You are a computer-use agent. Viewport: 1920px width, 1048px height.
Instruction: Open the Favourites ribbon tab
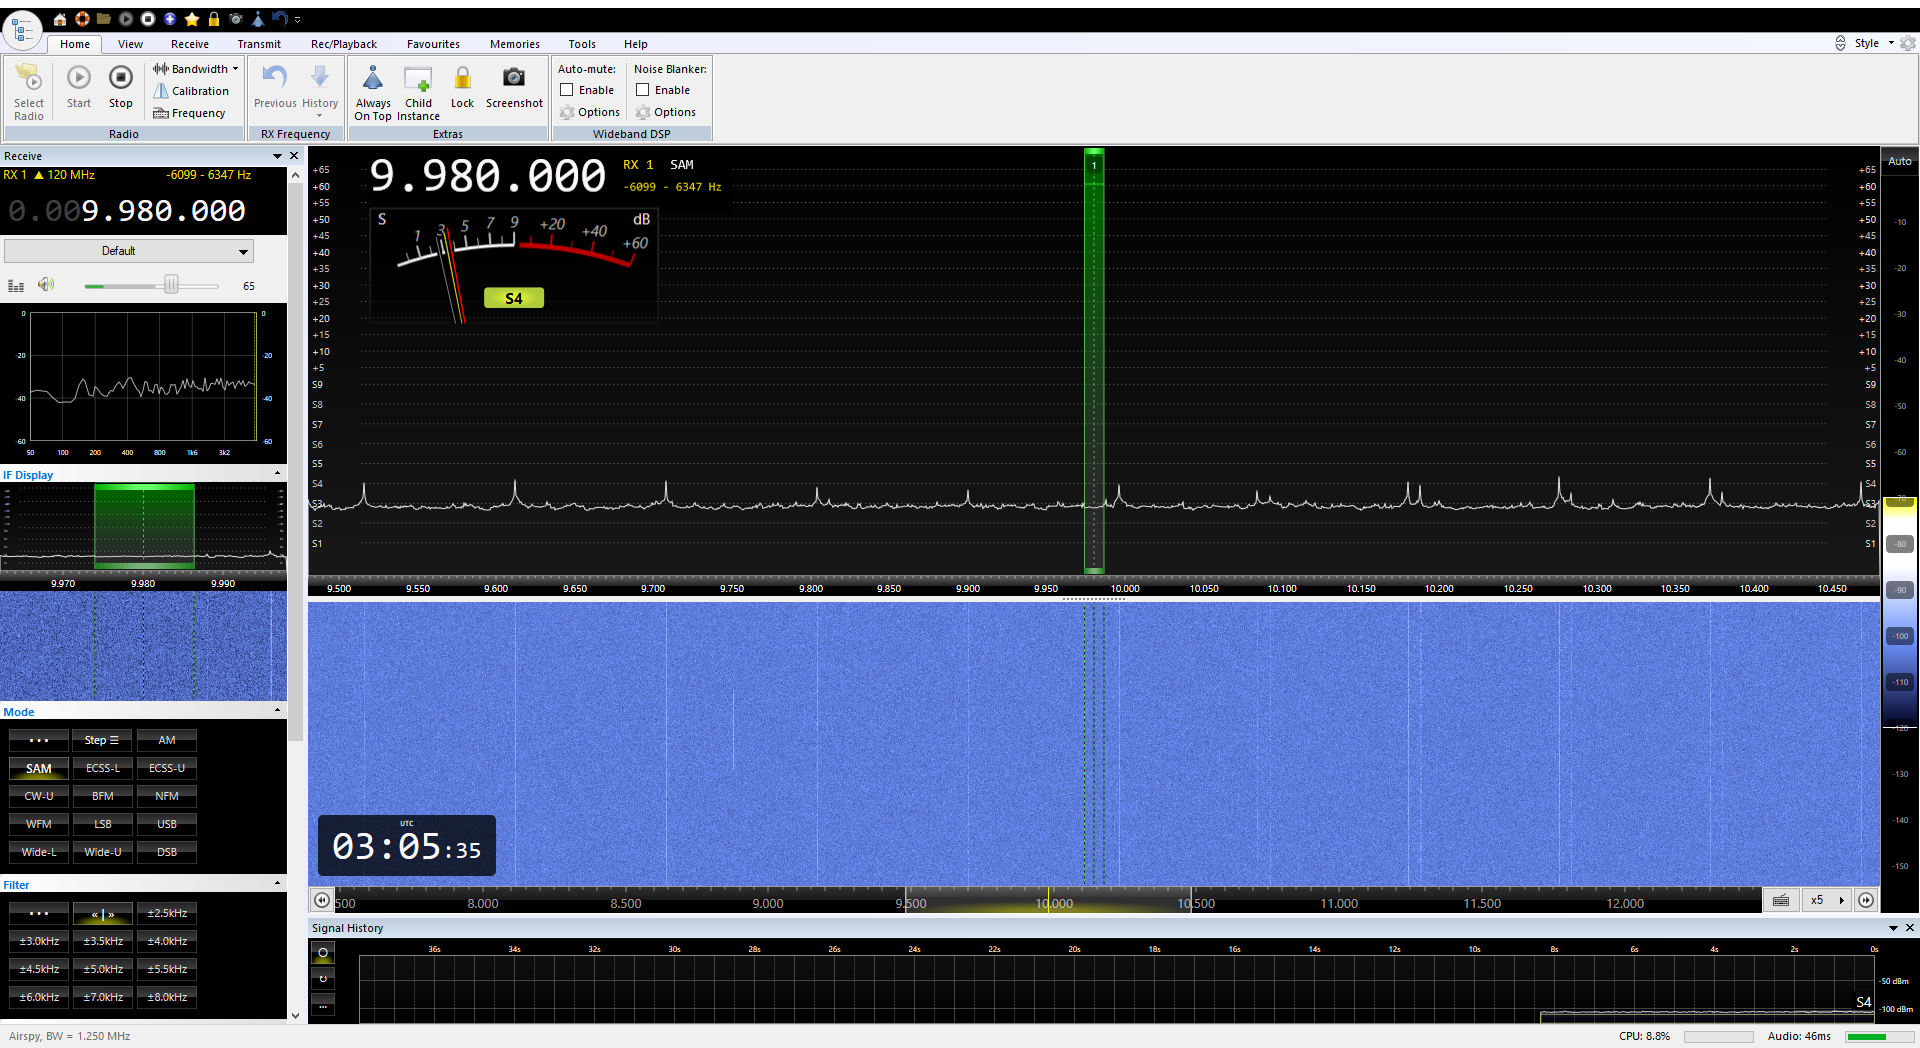point(433,44)
